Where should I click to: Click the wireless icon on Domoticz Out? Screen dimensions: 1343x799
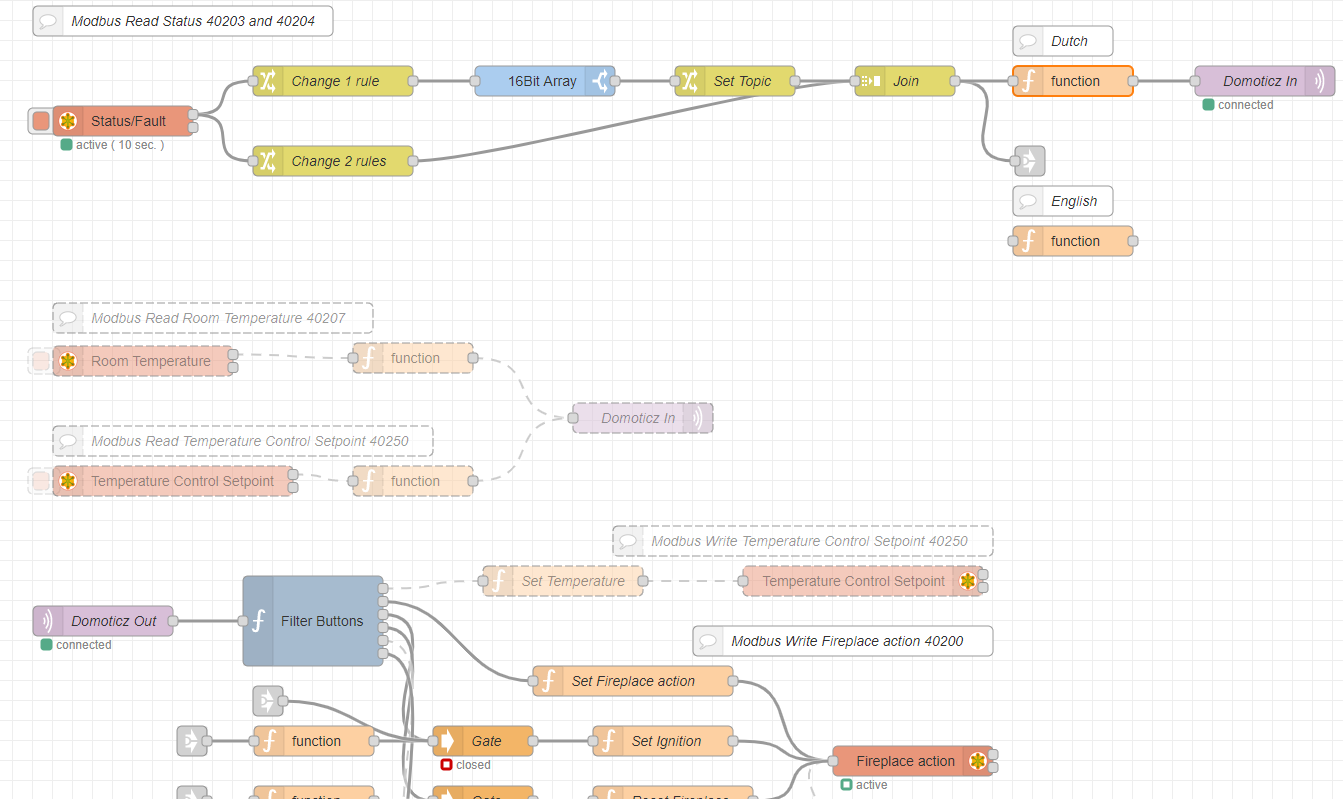pos(48,621)
